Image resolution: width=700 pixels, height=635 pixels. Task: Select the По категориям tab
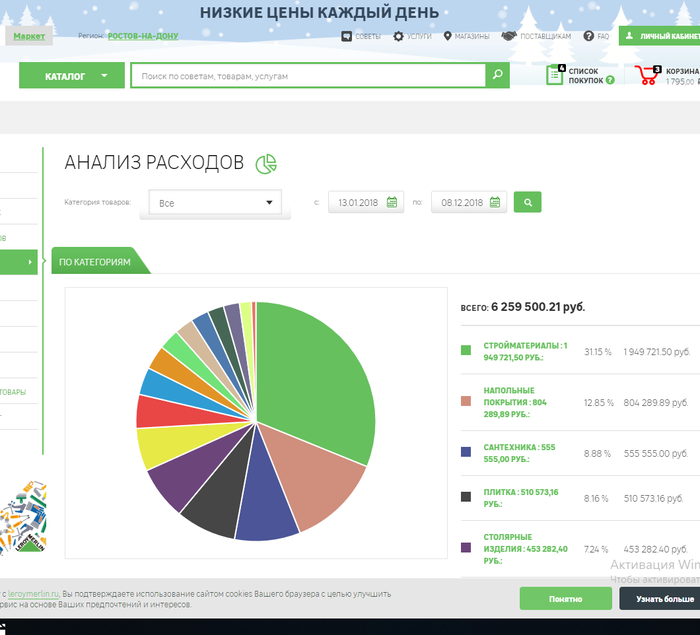(95, 261)
